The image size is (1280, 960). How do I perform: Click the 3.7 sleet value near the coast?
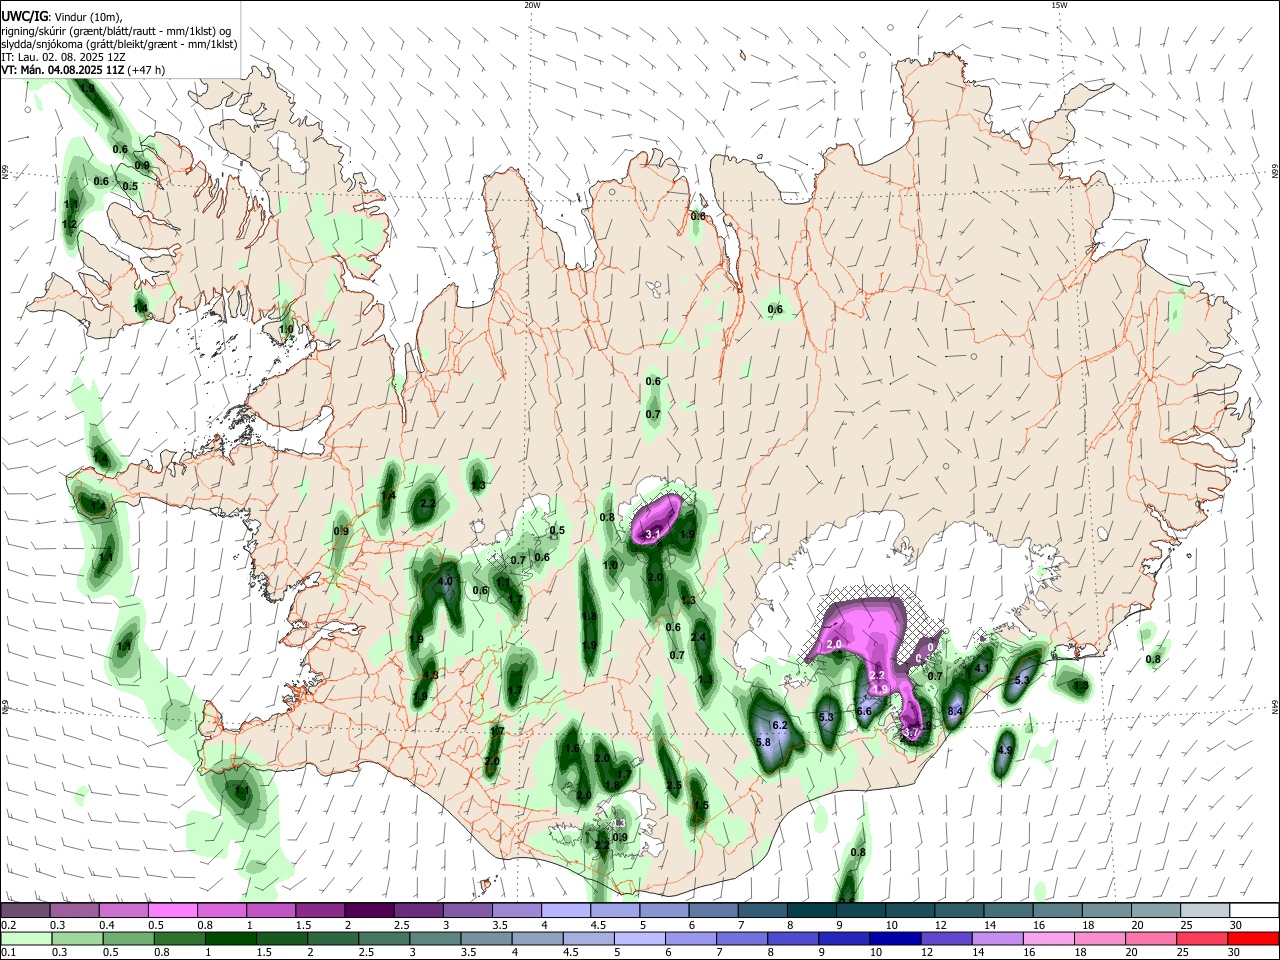pyautogui.click(x=910, y=733)
